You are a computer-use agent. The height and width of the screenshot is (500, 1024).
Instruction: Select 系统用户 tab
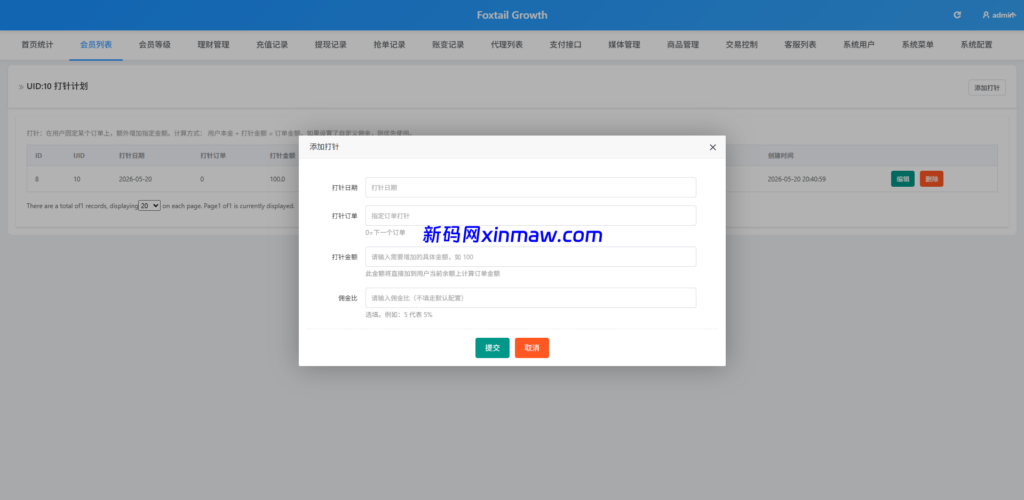click(859, 45)
